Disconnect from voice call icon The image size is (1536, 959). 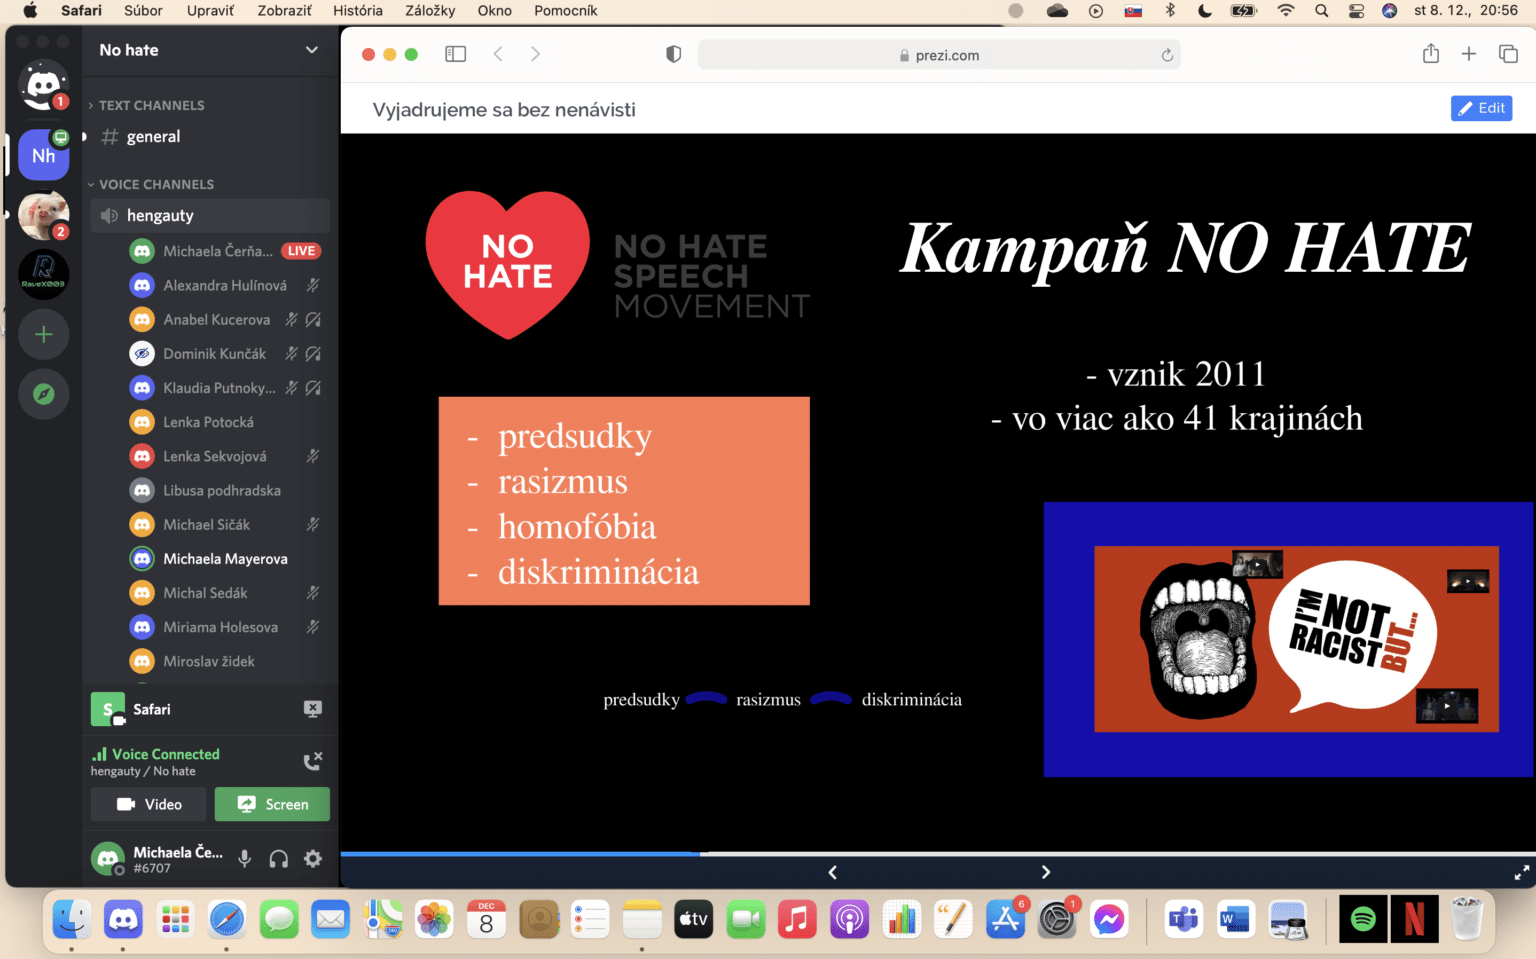tap(312, 761)
